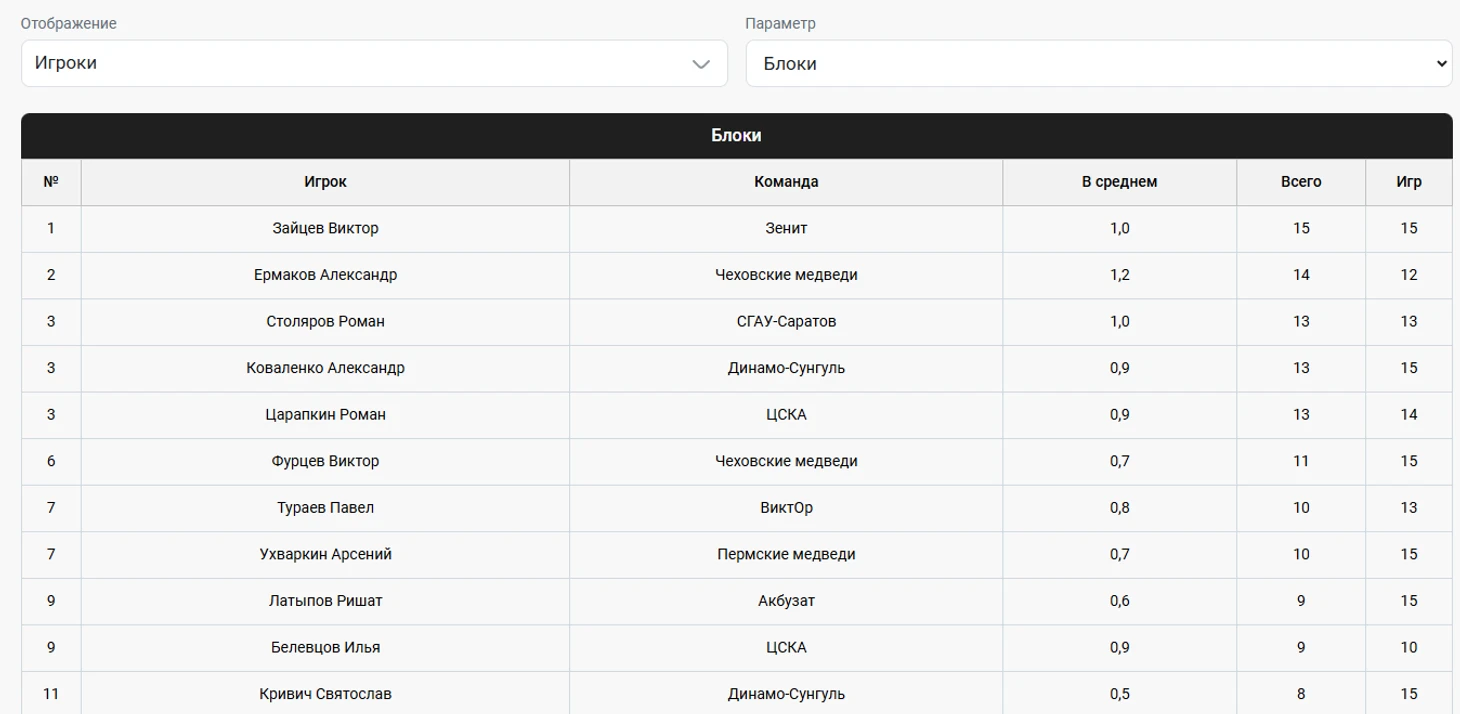Select player Кривич Святослав
Viewport: 1460px width, 714px height.
326,694
